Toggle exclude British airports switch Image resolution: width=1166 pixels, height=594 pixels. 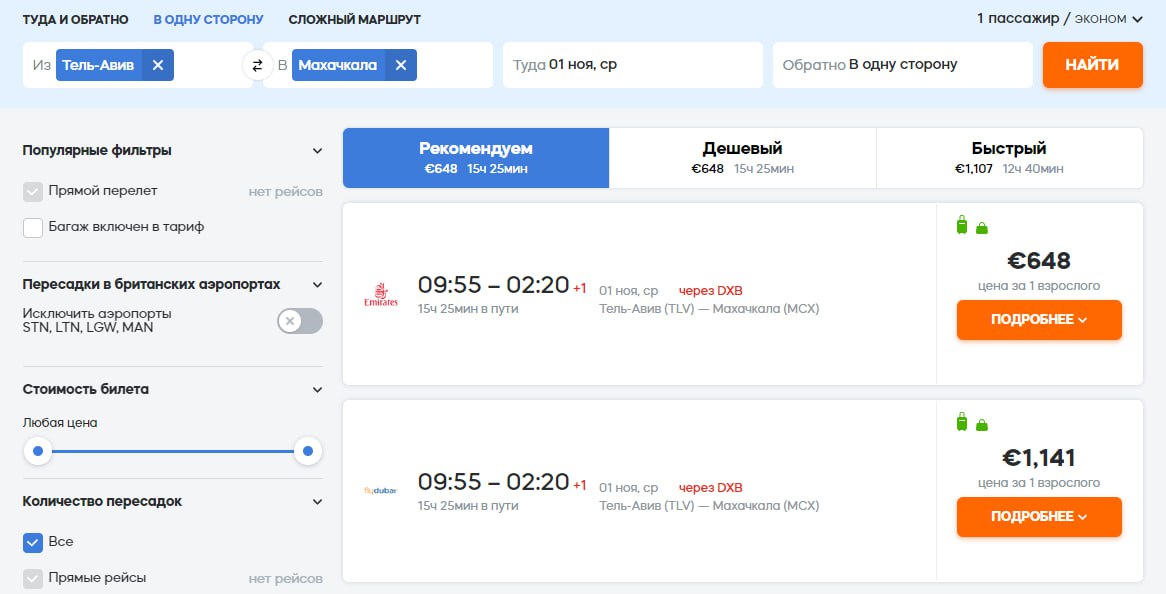click(x=300, y=321)
